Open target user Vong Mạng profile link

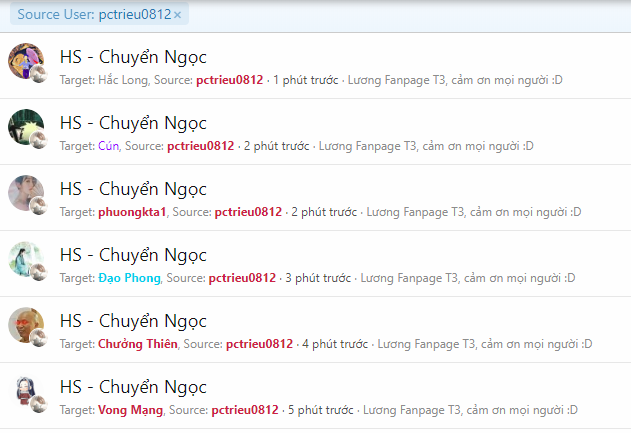coord(130,410)
